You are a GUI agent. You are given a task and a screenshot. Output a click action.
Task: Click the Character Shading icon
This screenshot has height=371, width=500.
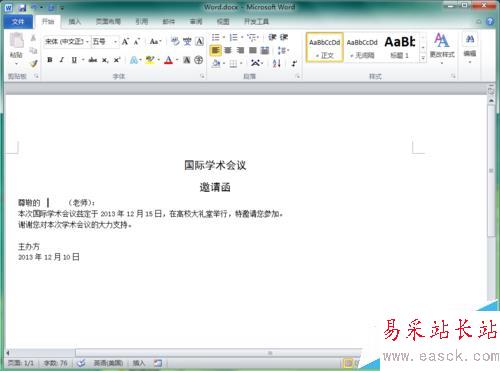tap(187, 60)
